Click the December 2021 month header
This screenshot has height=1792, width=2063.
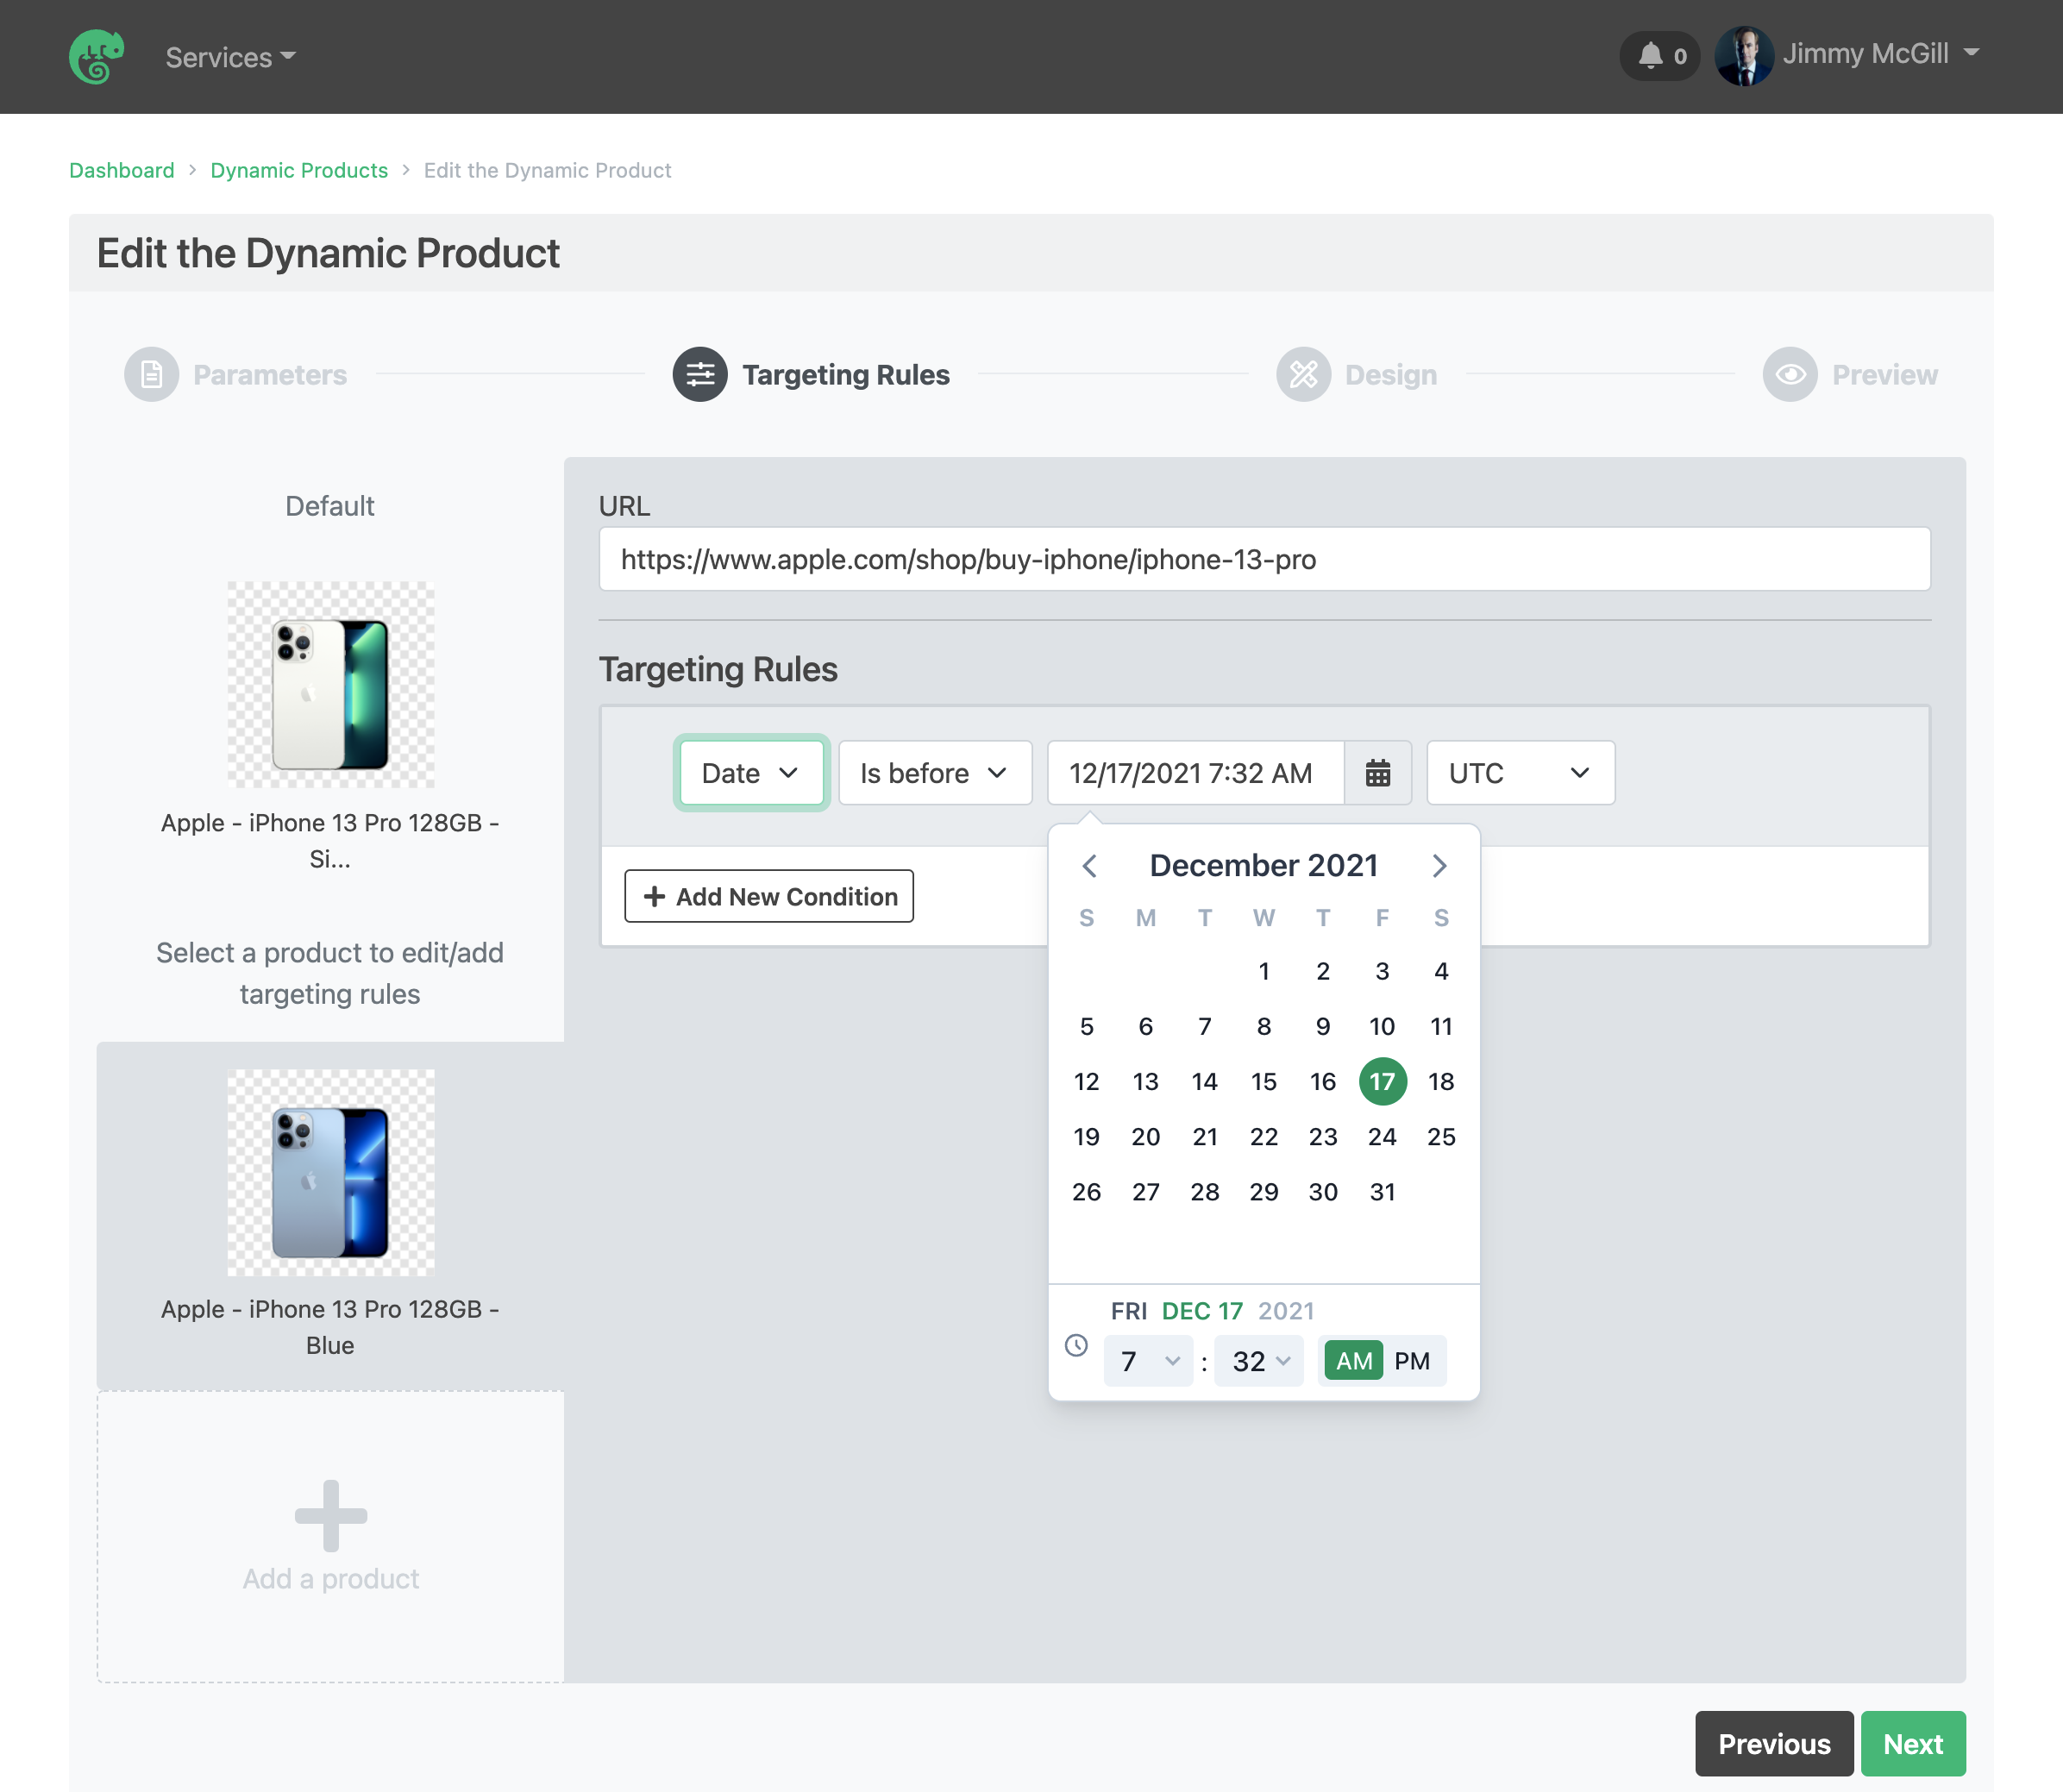coord(1264,866)
